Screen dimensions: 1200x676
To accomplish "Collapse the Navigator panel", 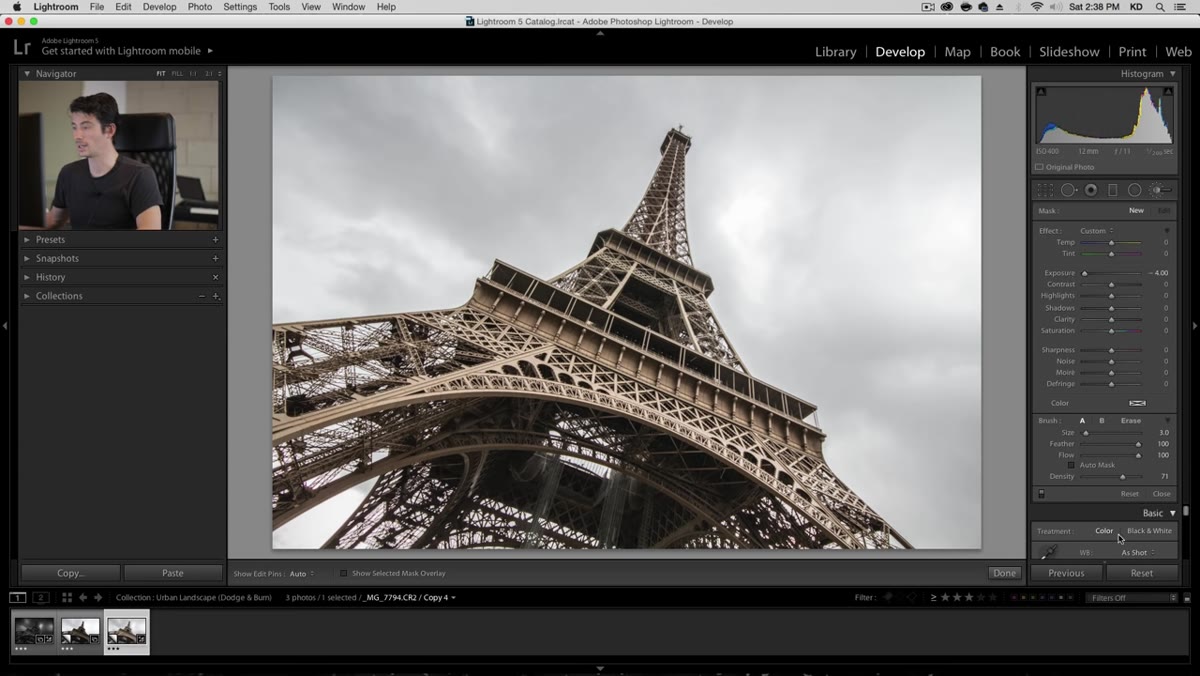I will coord(27,74).
